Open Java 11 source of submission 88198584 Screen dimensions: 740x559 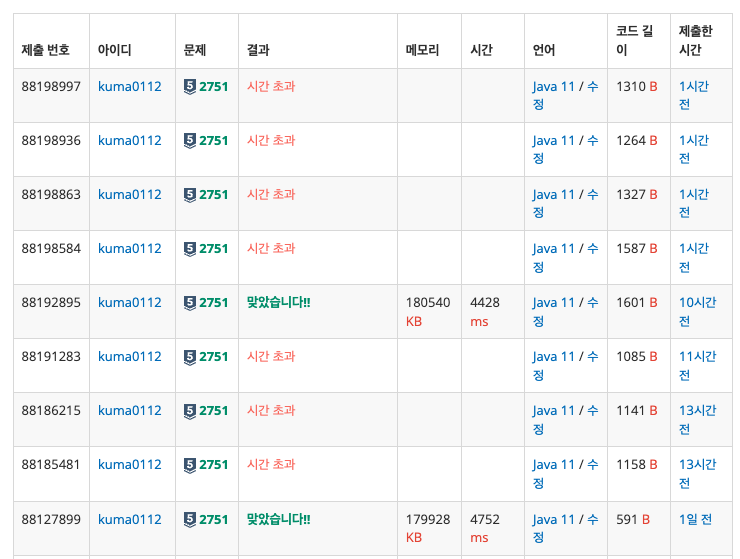click(554, 248)
